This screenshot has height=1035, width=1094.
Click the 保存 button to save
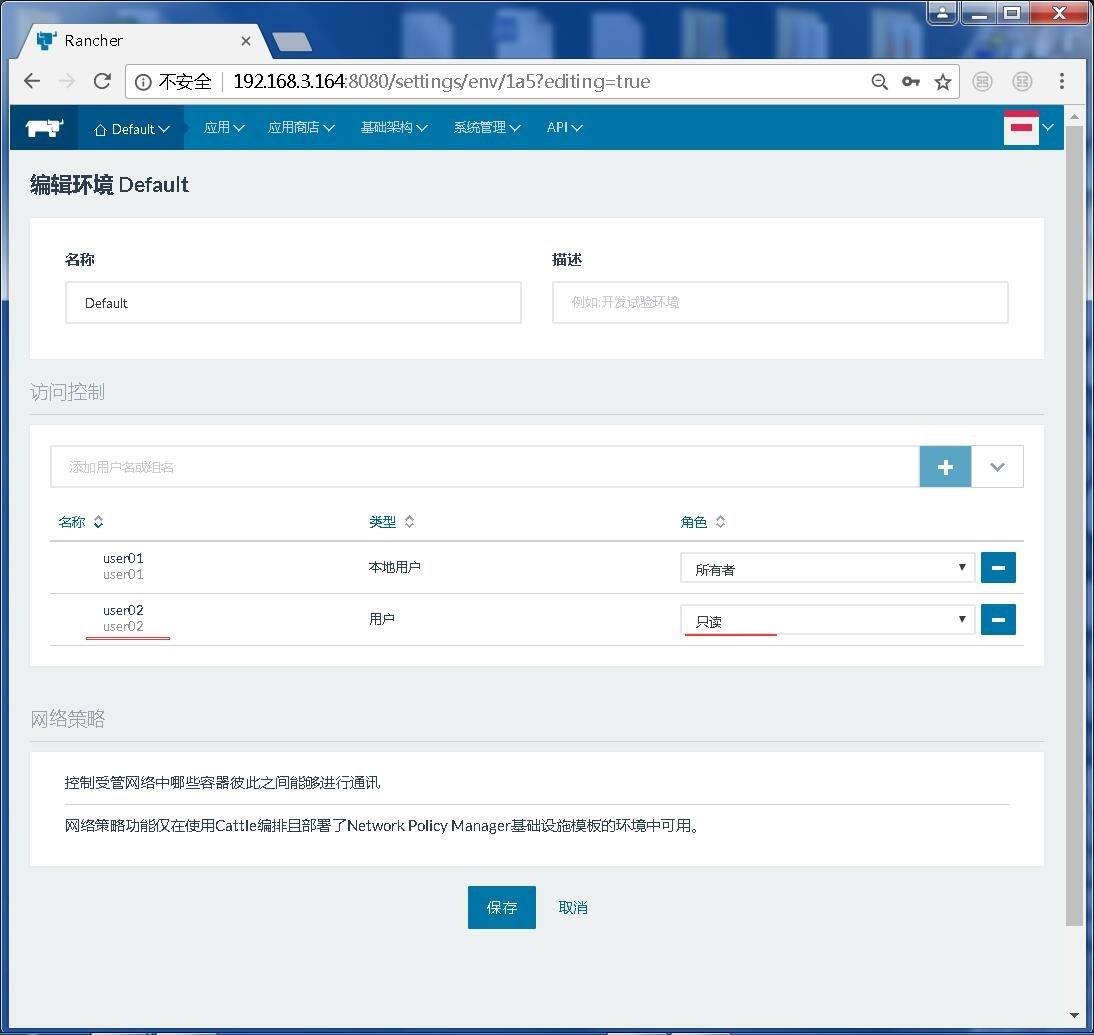click(x=501, y=907)
